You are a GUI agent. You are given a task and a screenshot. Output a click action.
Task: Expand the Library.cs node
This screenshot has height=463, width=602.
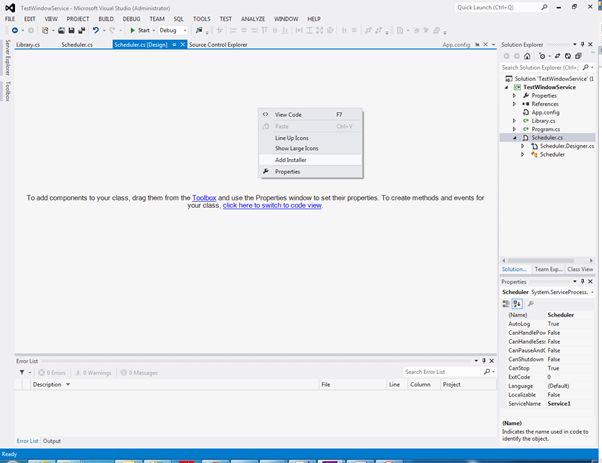[514, 121]
